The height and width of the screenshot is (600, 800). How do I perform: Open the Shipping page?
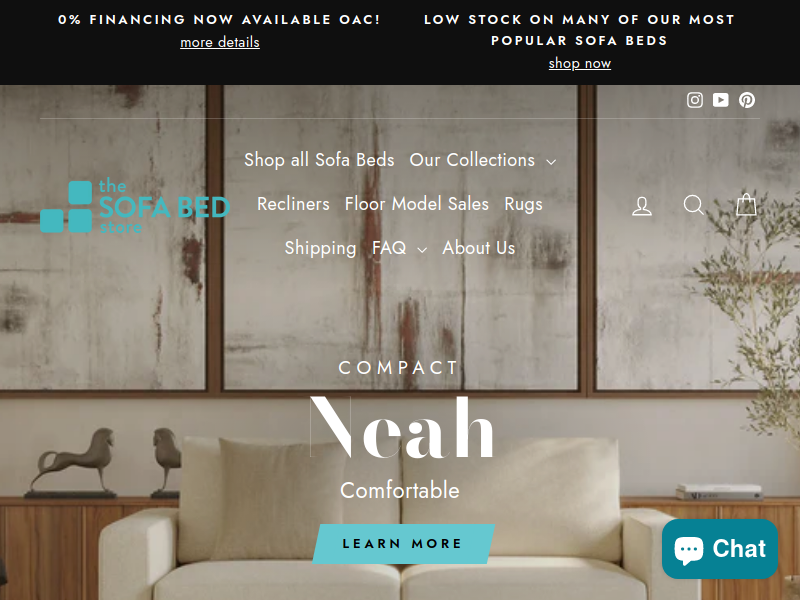point(320,248)
